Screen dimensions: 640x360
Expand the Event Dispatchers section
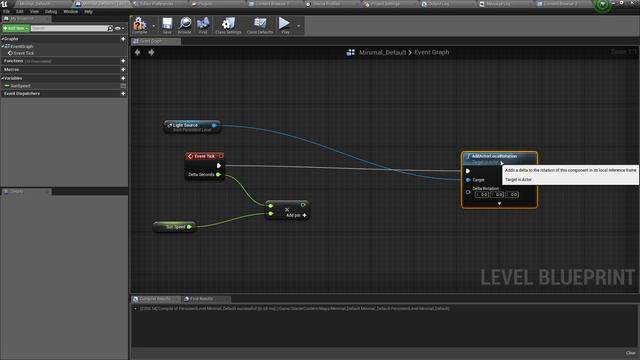[22, 93]
